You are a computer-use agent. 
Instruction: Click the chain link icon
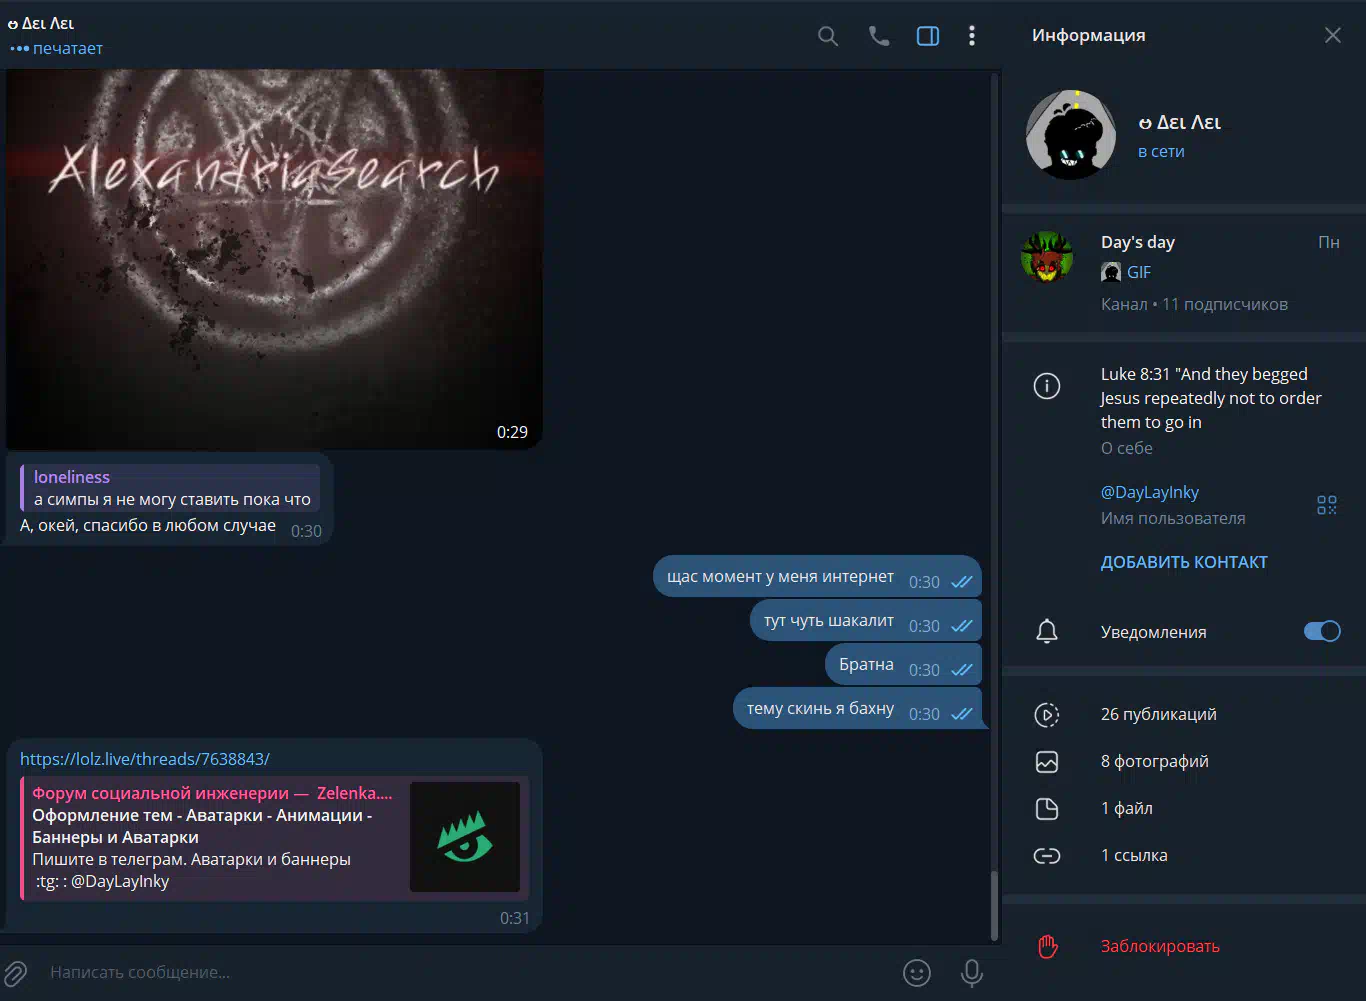tap(1047, 855)
